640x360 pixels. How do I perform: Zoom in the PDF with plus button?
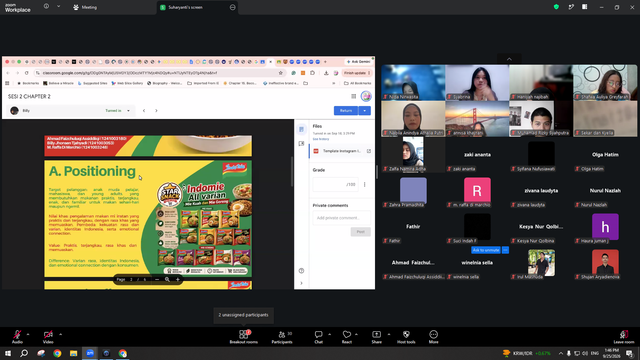coord(178,280)
